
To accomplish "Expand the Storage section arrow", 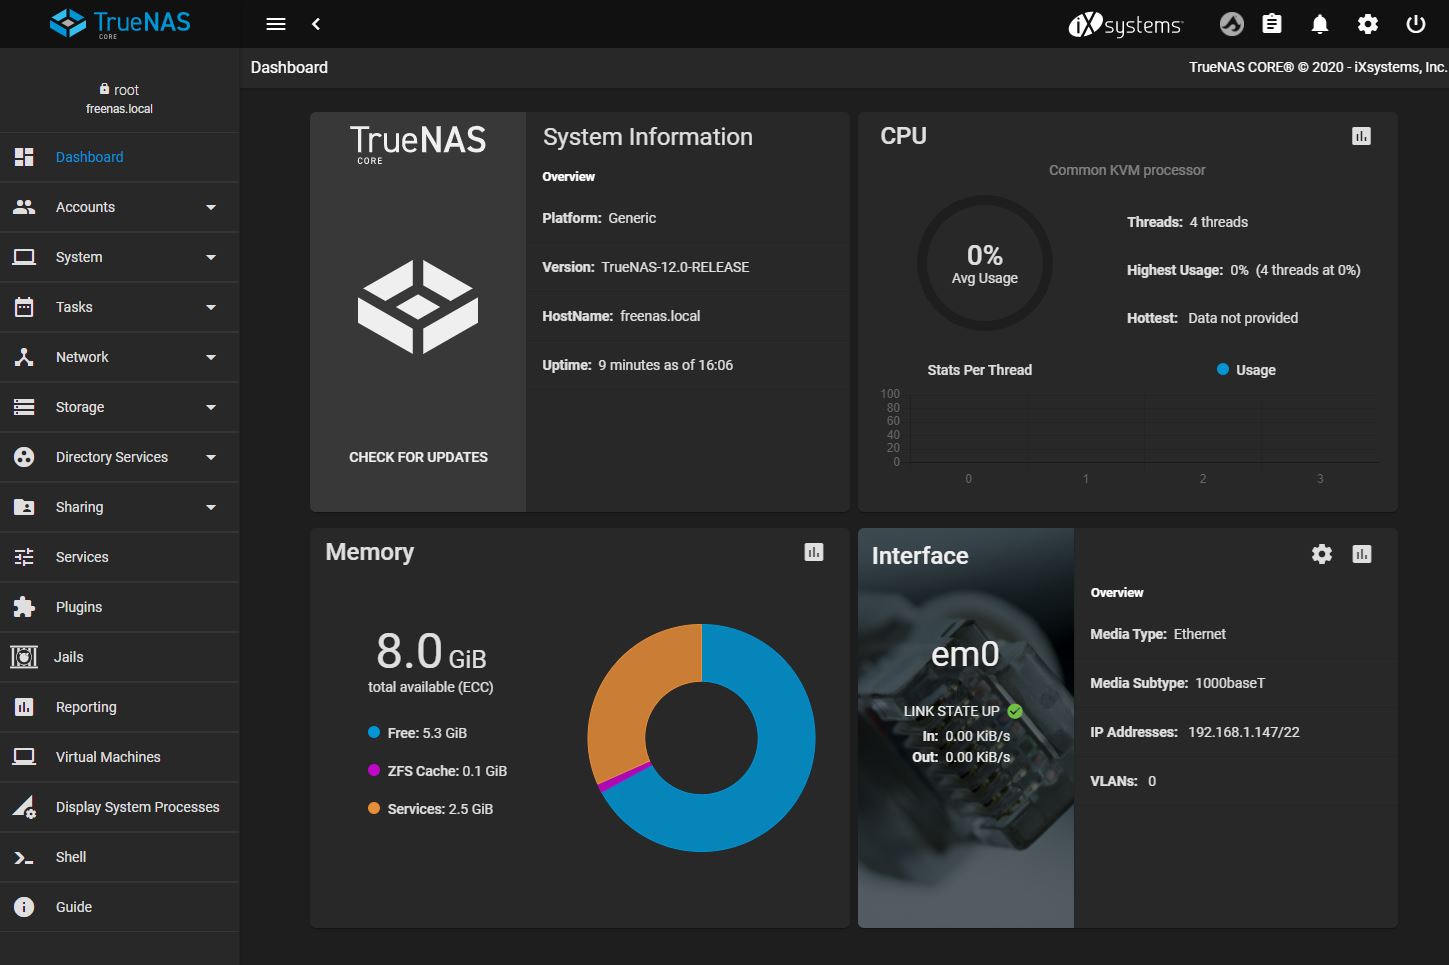I will [x=211, y=407].
